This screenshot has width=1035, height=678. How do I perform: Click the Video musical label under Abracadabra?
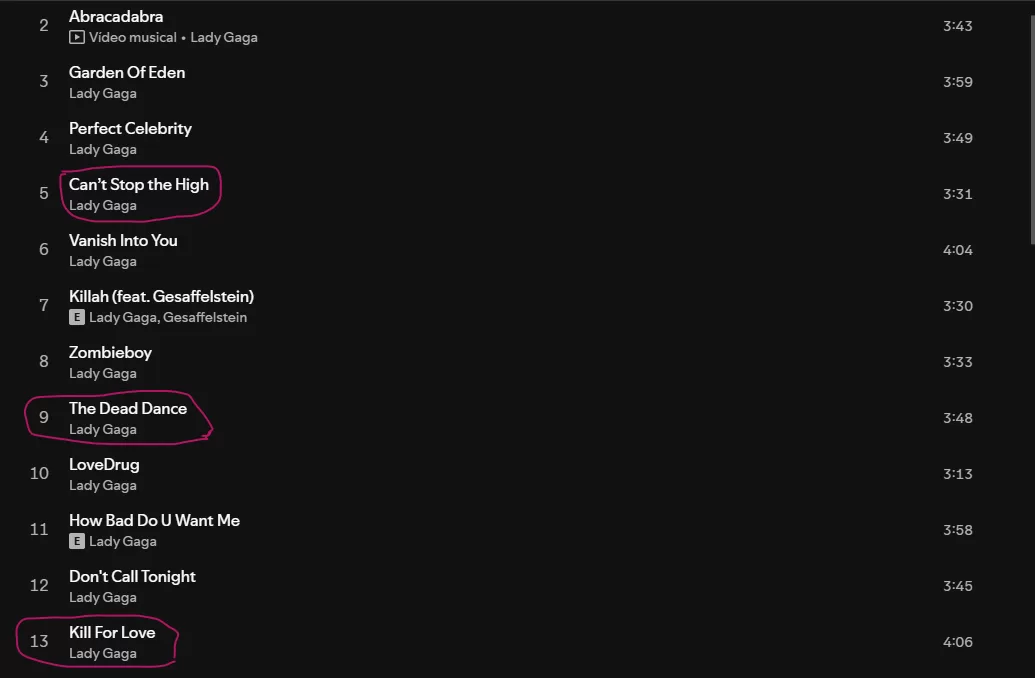pyautogui.click(x=132, y=37)
